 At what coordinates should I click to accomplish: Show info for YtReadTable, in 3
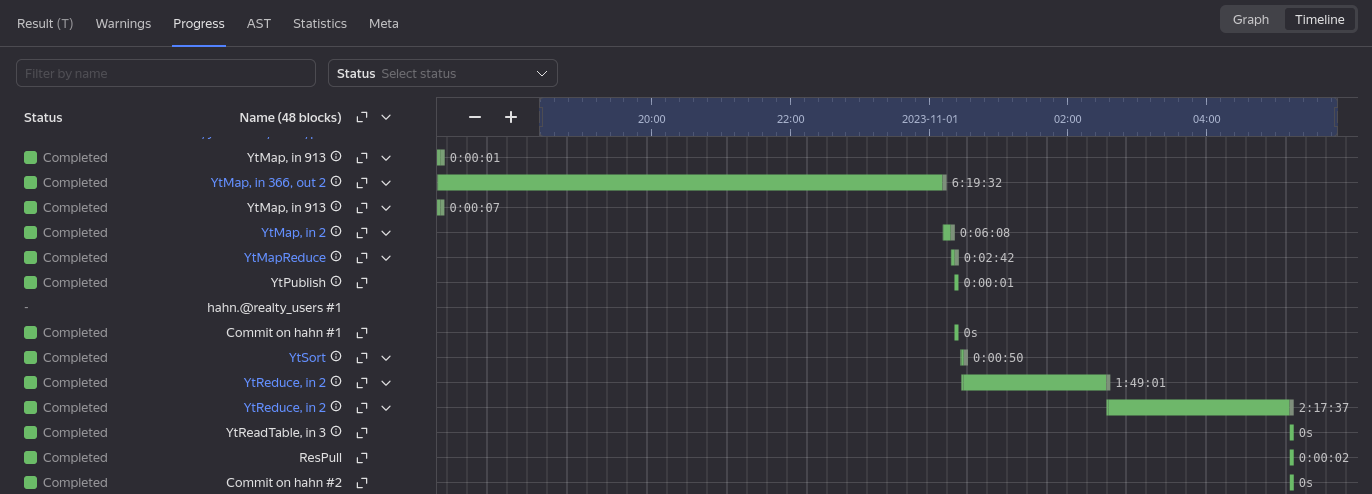(x=336, y=432)
